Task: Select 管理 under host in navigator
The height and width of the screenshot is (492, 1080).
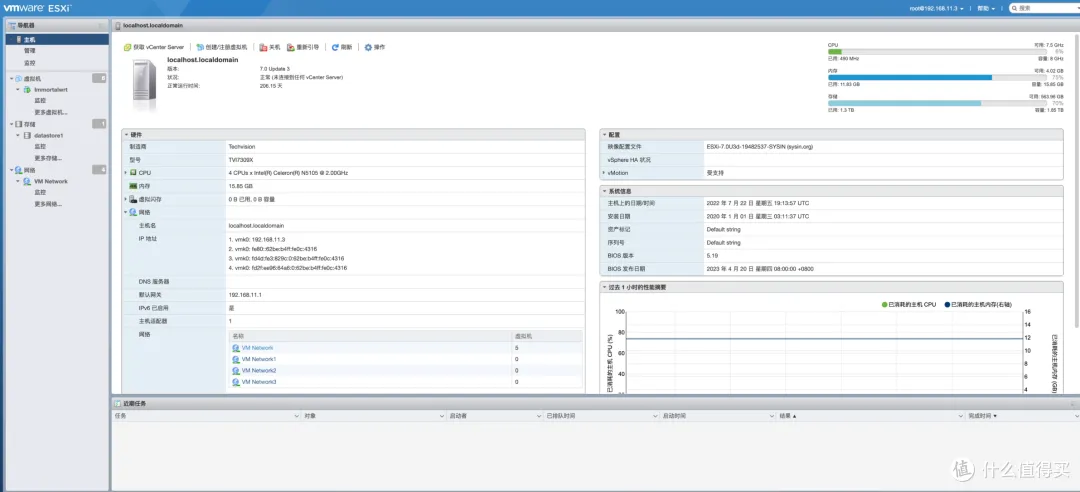Action: [x=30, y=50]
